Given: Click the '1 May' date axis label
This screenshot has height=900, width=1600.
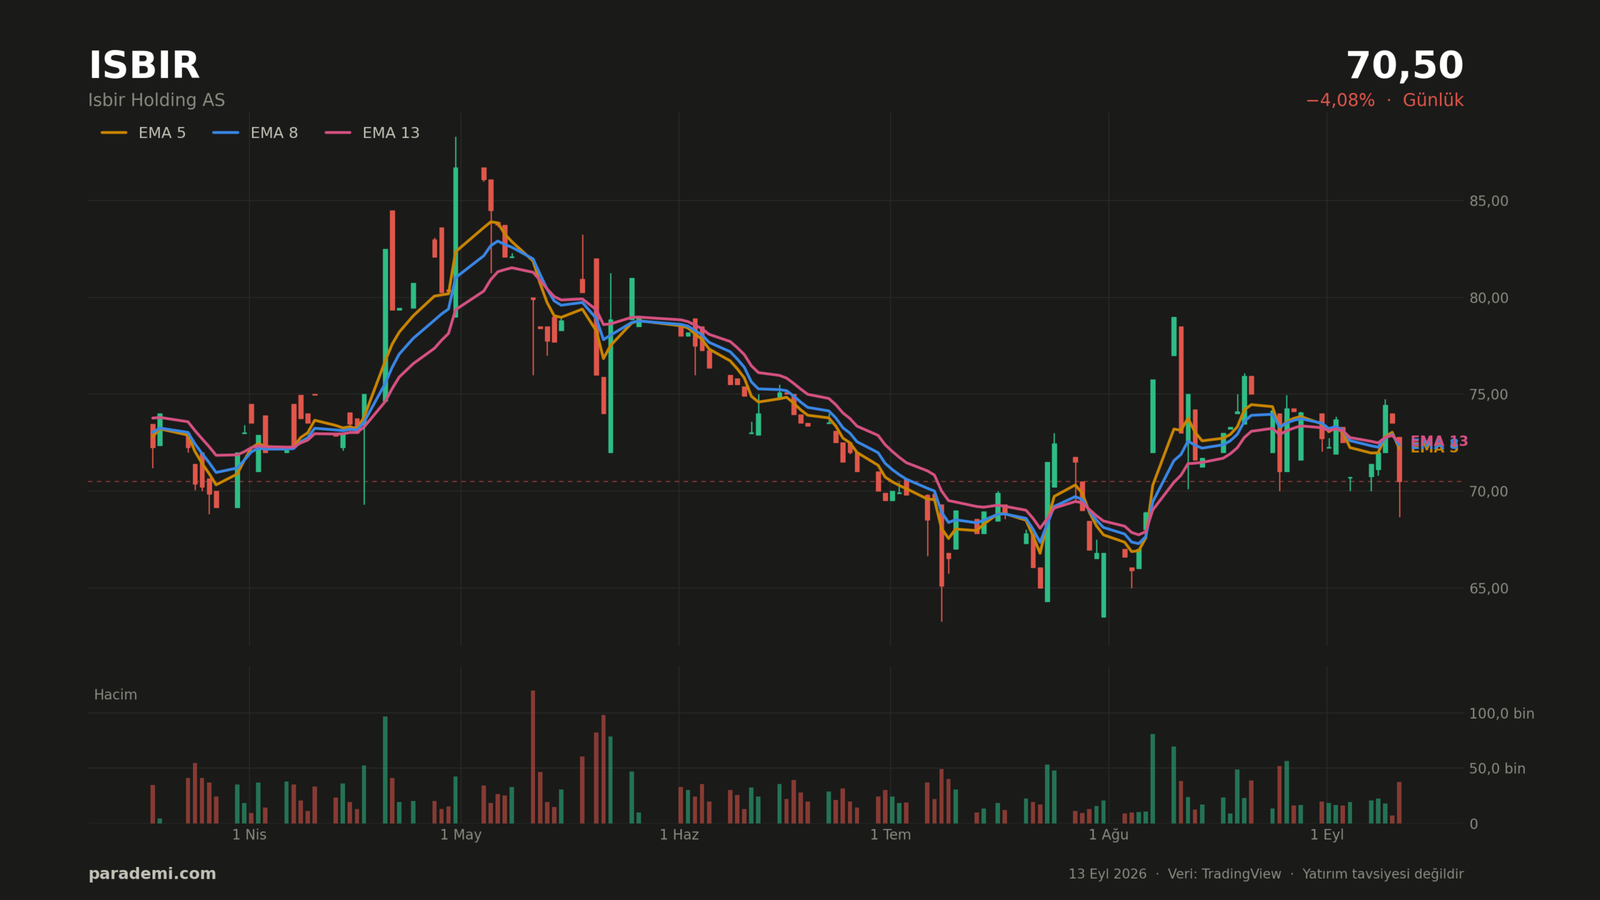Looking at the screenshot, I should (x=461, y=835).
